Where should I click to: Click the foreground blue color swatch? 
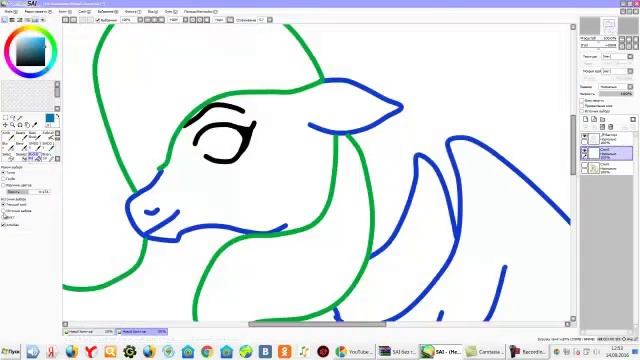[50, 118]
